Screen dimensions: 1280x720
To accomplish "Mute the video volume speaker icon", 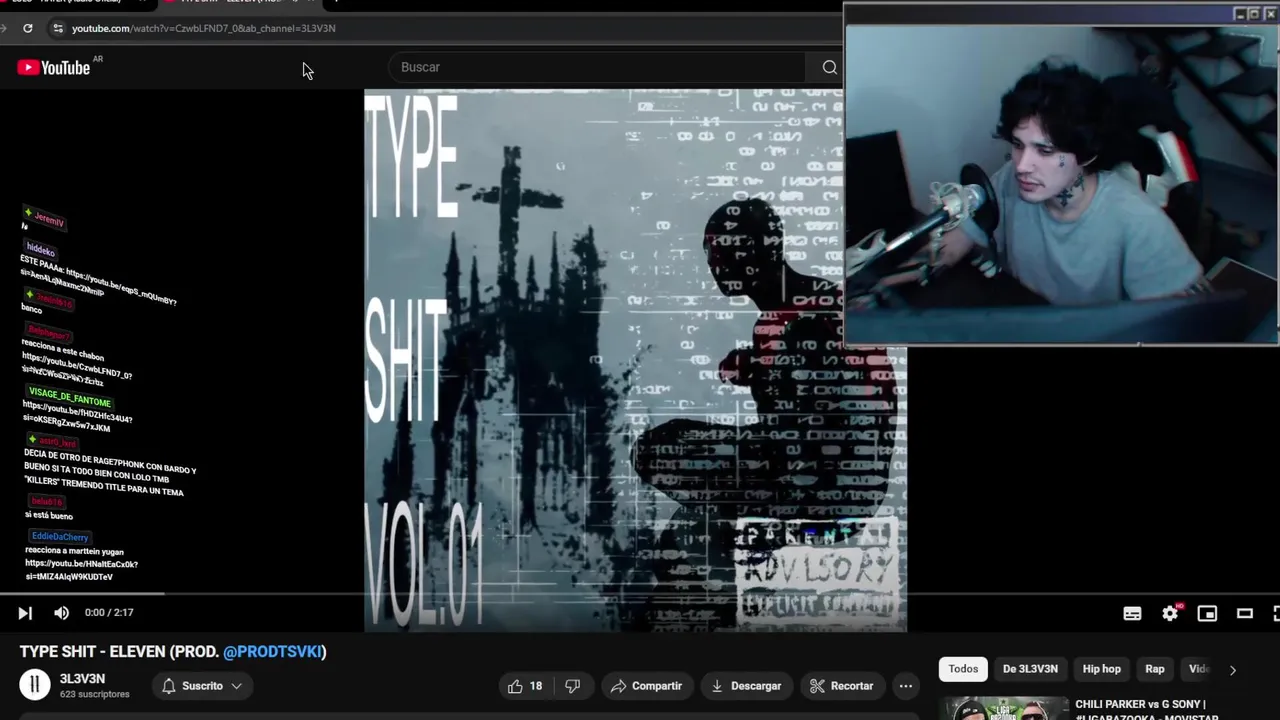I will pos(61,613).
